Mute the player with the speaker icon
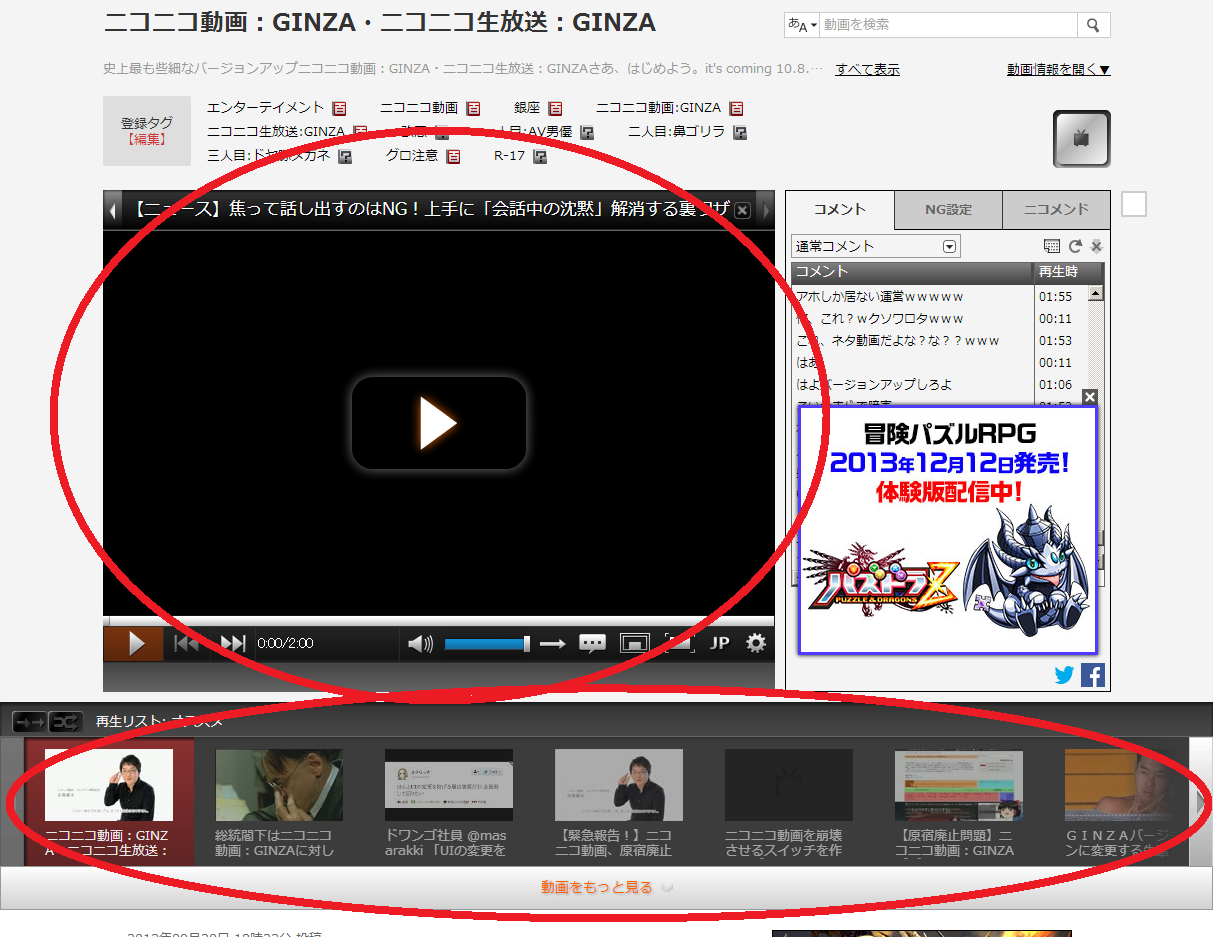Image resolution: width=1213 pixels, height=937 pixels. [420, 644]
